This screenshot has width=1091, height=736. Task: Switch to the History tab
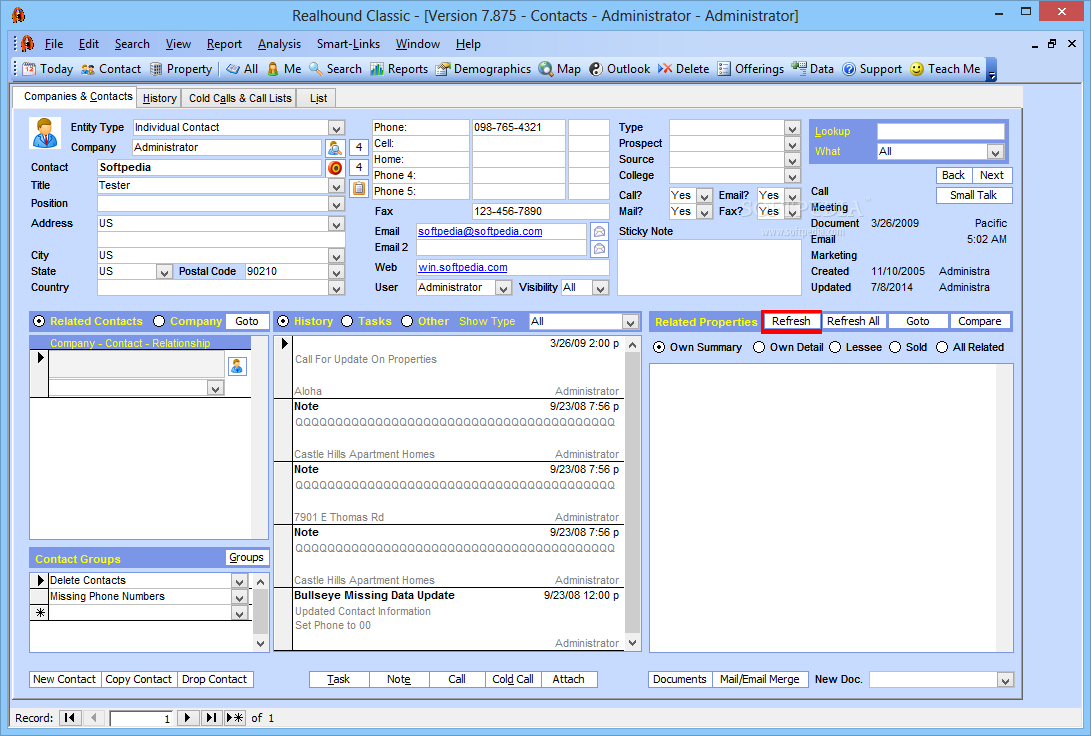coord(159,98)
